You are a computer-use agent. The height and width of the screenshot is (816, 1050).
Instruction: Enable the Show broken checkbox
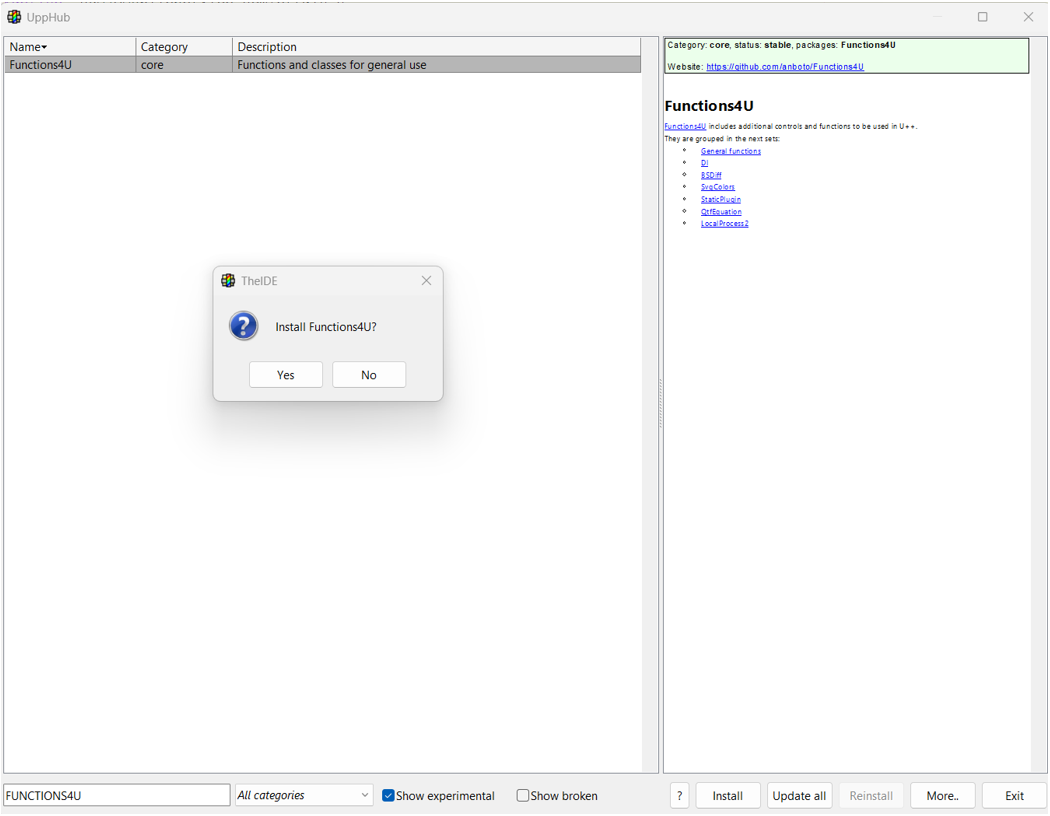click(522, 795)
